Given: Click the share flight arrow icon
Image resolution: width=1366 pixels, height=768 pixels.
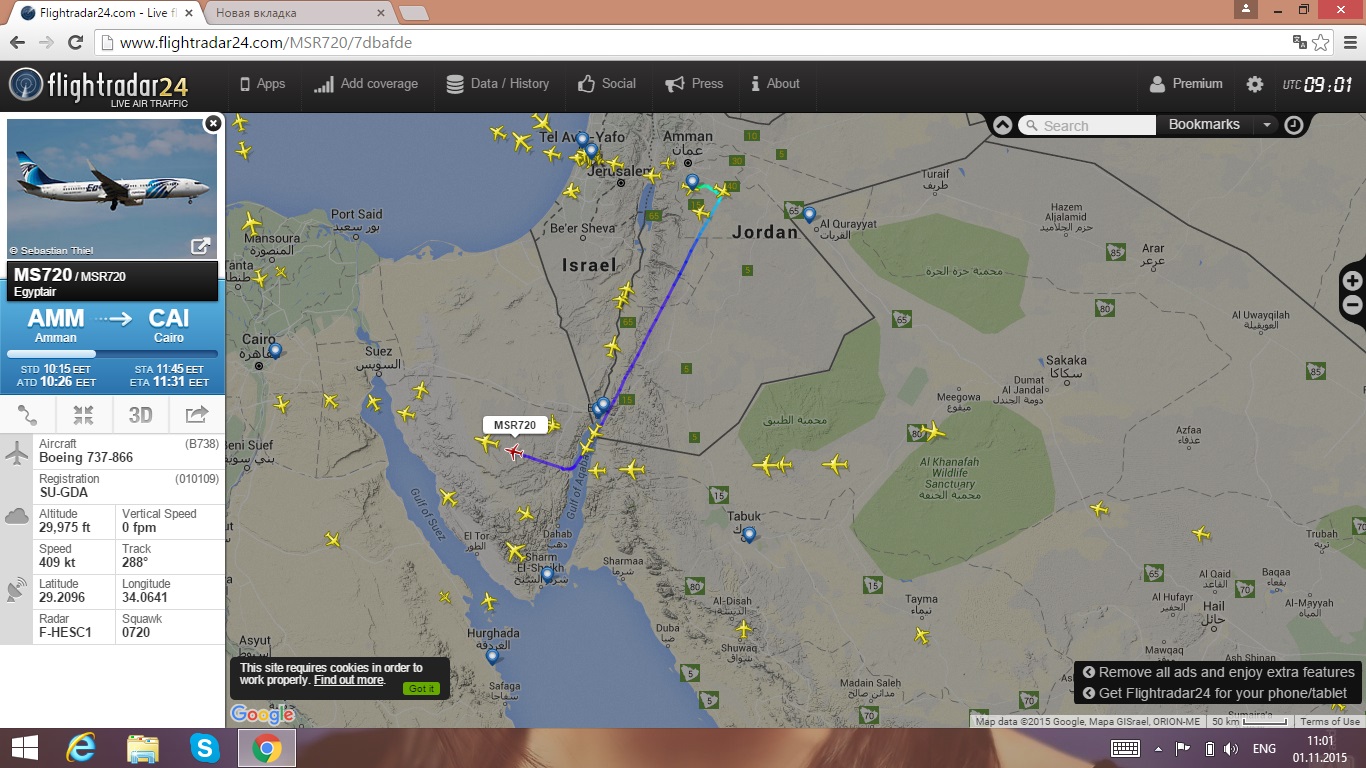Looking at the screenshot, I should pyautogui.click(x=197, y=415).
